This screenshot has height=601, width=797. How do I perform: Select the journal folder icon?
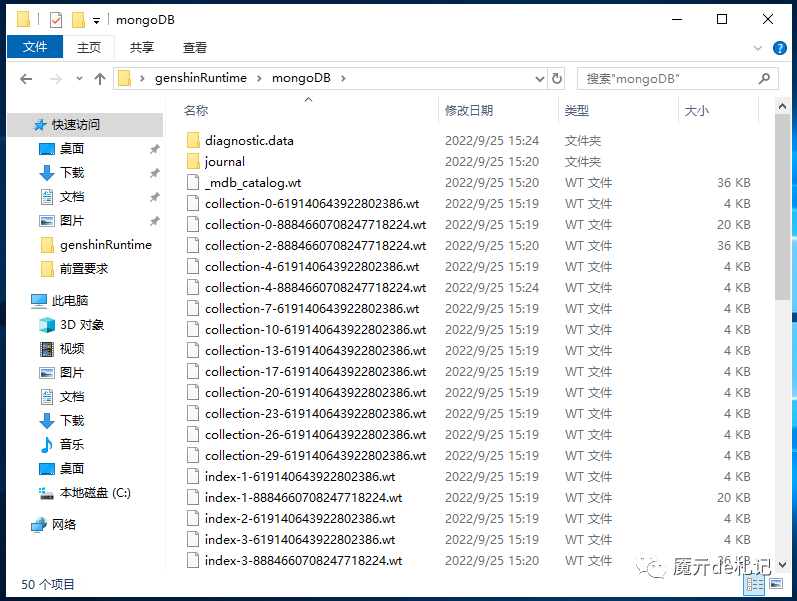193,162
